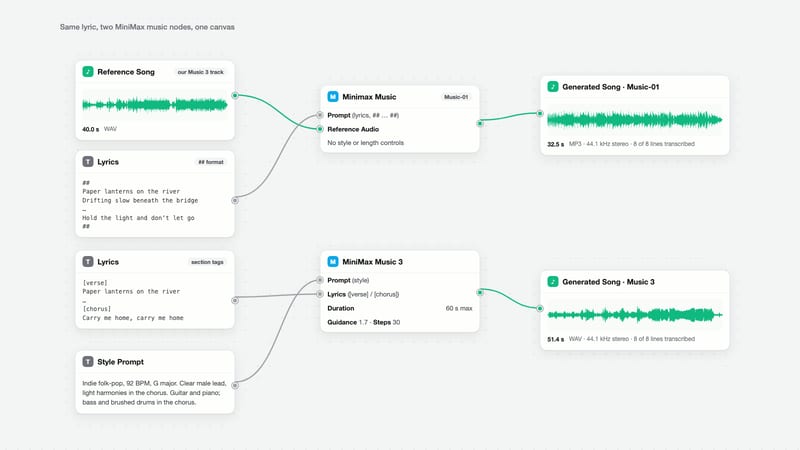This screenshot has height=450, width=800.
Task: Click 'Carry me home, carry me home' line
Action: pyautogui.click(x=133, y=318)
